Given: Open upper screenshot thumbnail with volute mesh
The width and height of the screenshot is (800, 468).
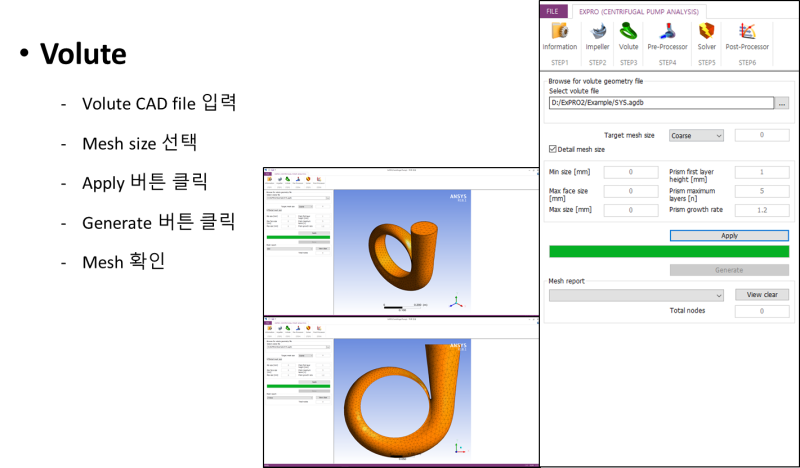Looking at the screenshot, I should coord(401,241).
